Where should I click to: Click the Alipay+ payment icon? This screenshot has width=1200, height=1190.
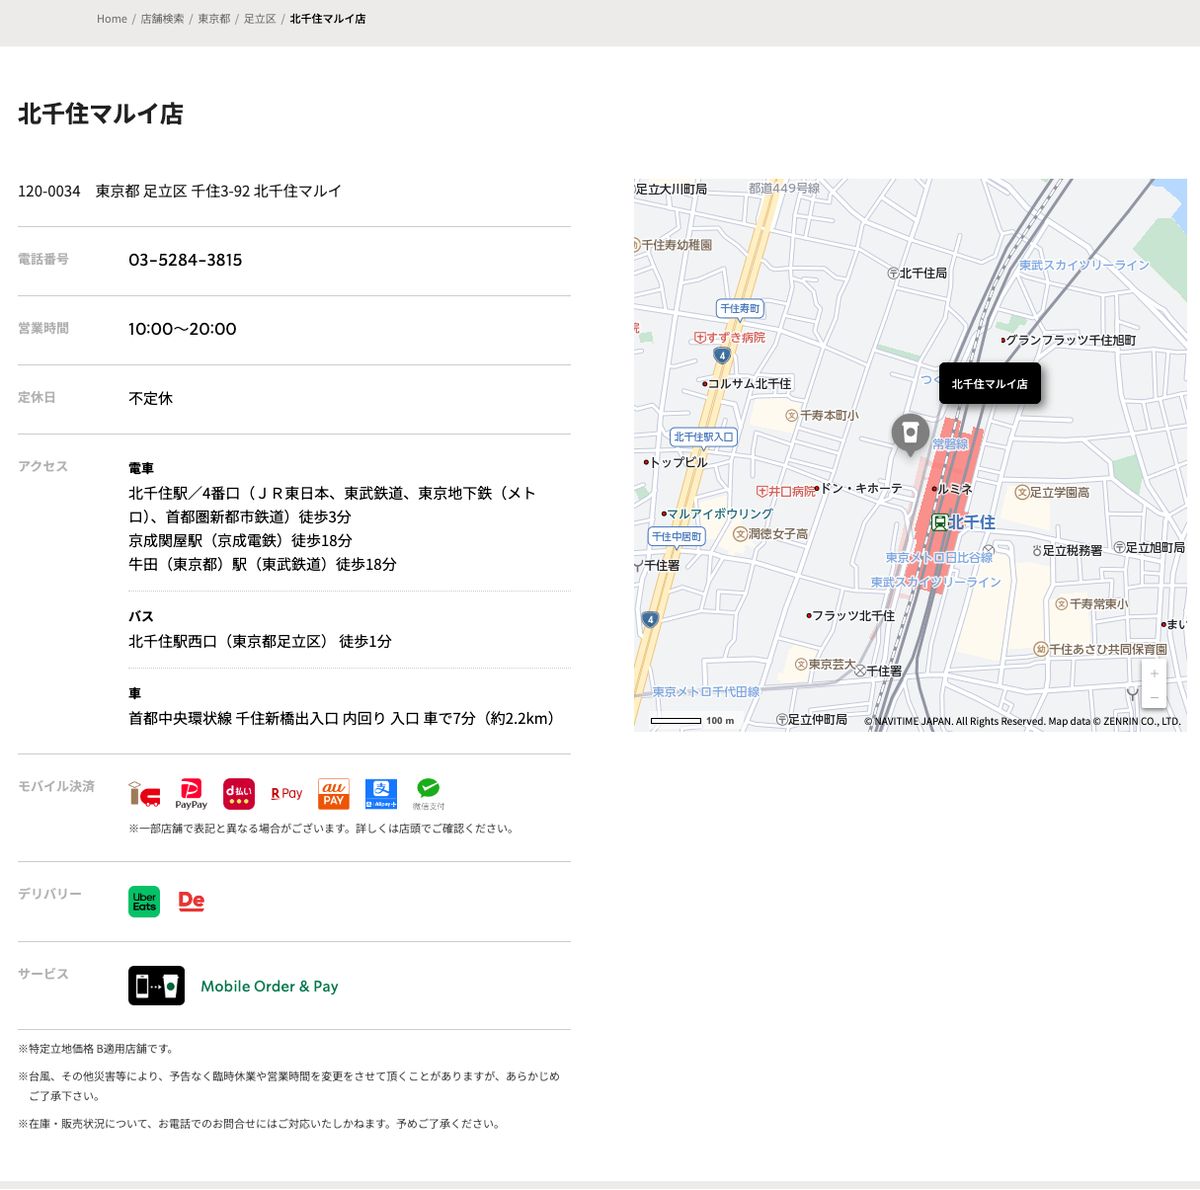pyautogui.click(x=381, y=794)
